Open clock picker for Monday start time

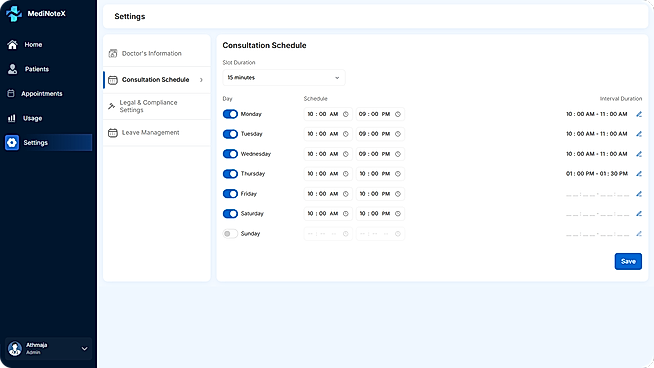coord(345,114)
